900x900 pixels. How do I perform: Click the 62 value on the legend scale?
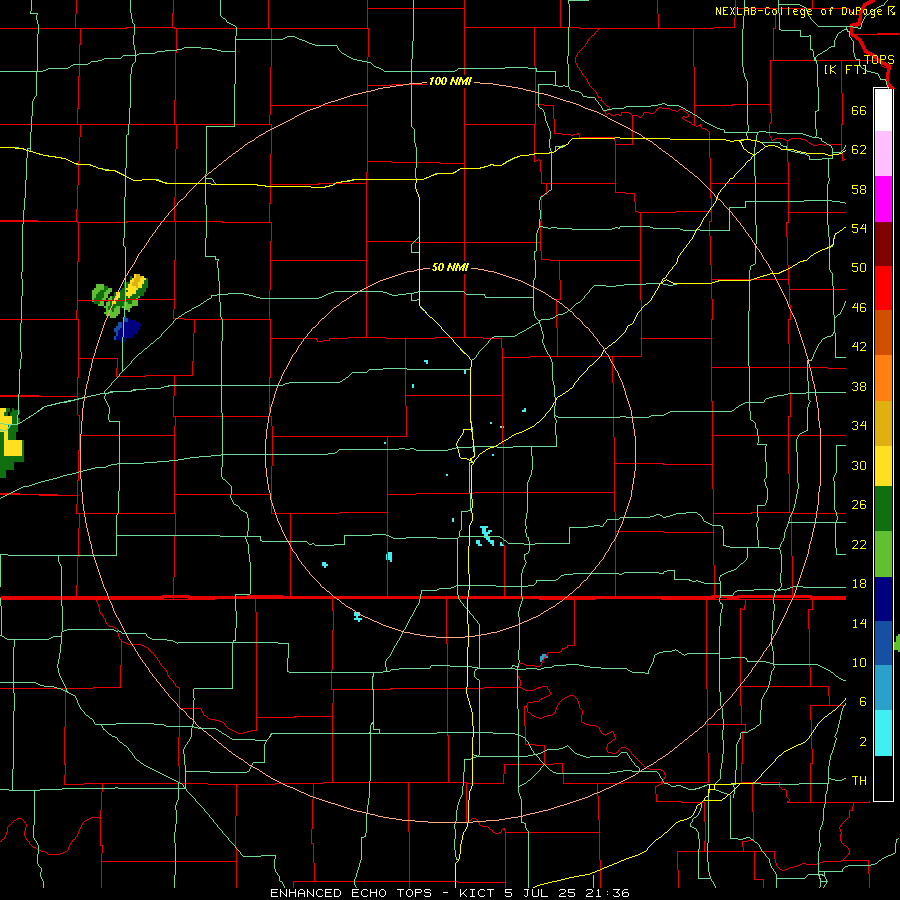[859, 150]
